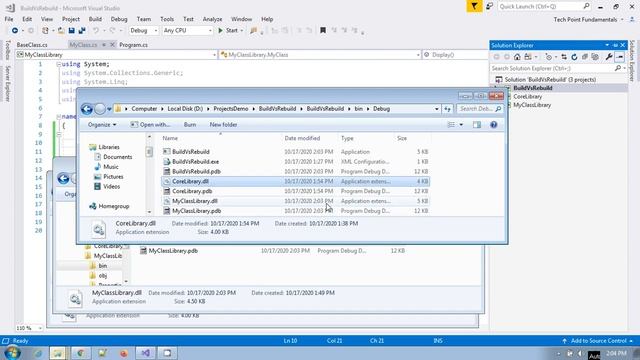Toggle the preview pane icon in Debug folder window

477,125
